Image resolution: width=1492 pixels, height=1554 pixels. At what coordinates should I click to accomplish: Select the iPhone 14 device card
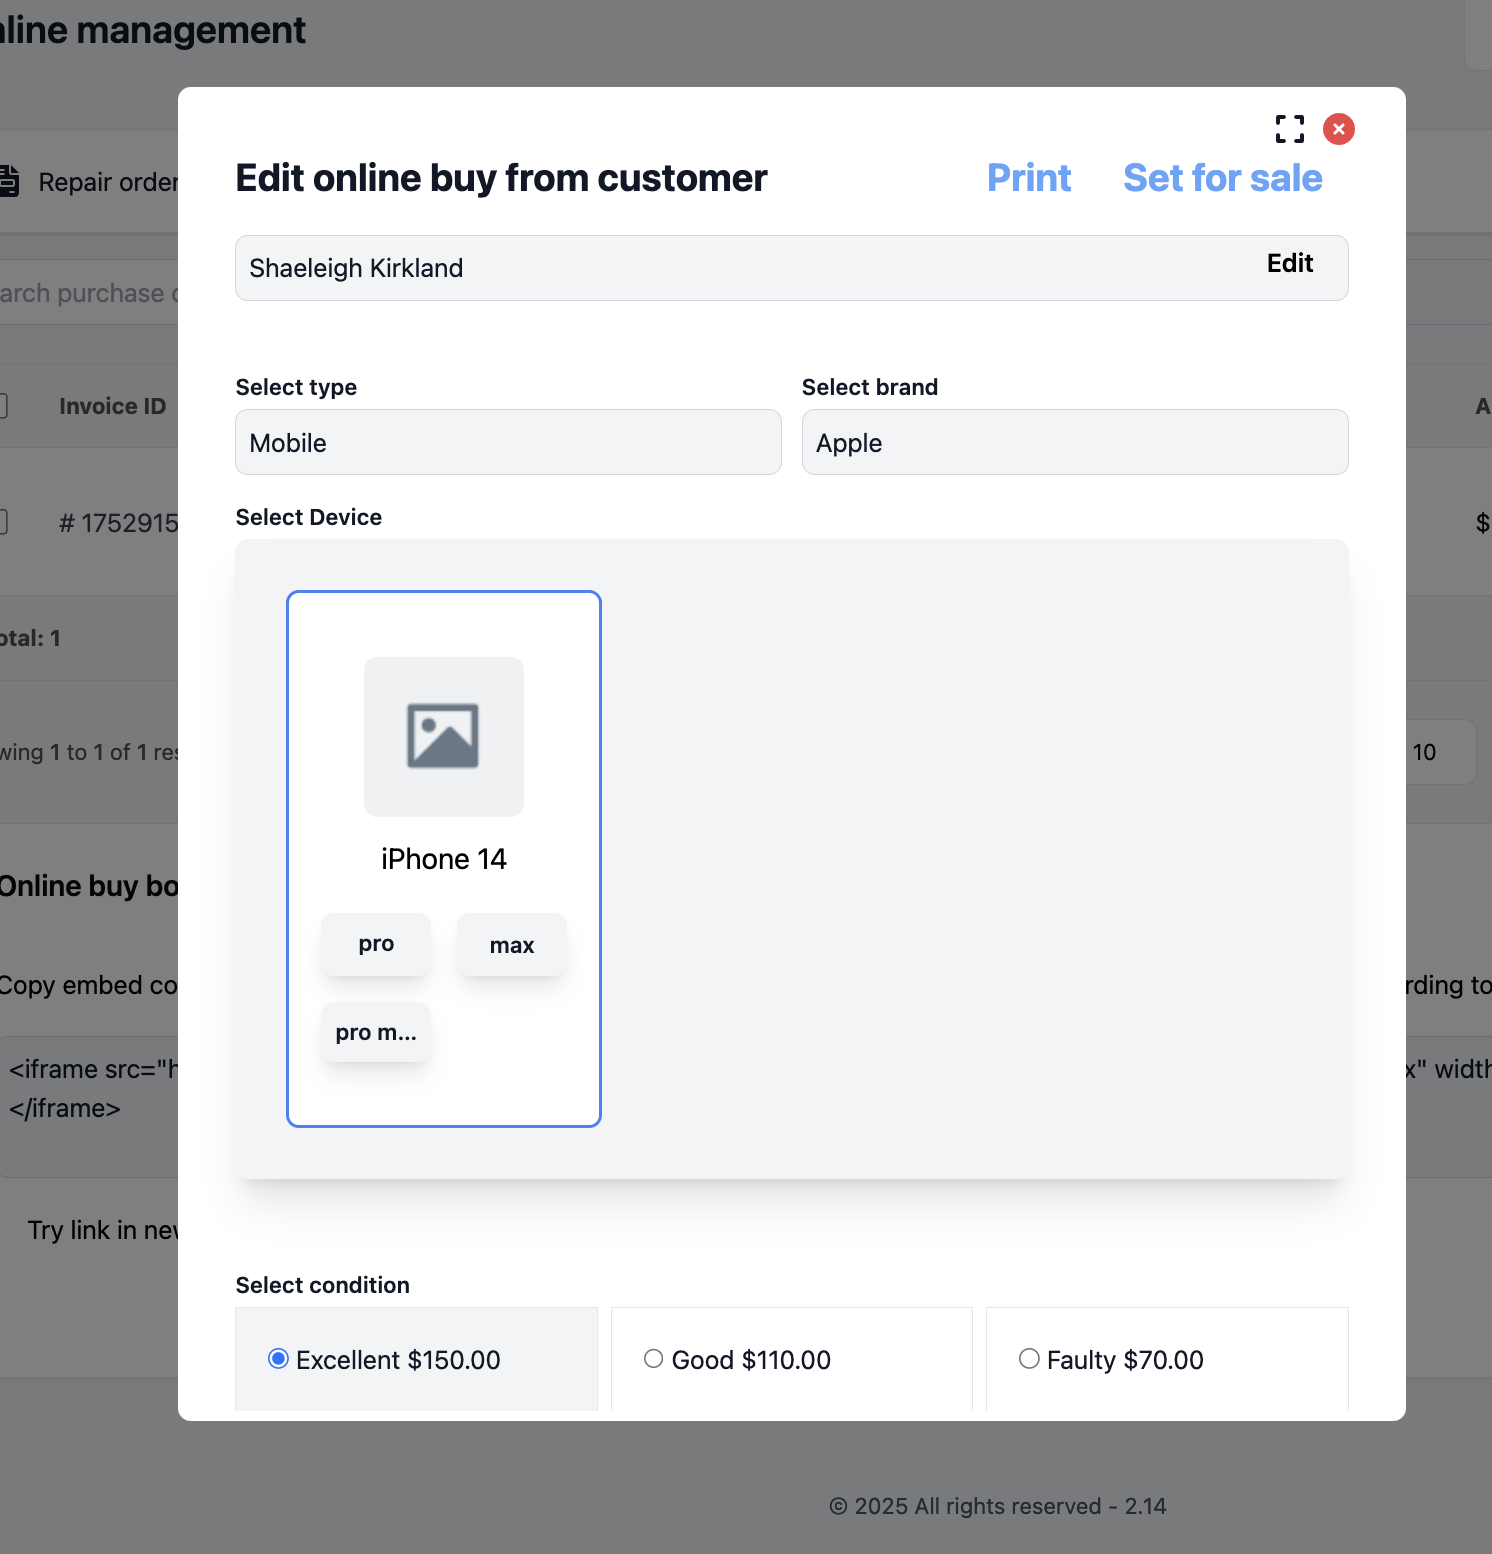(443, 1090)
